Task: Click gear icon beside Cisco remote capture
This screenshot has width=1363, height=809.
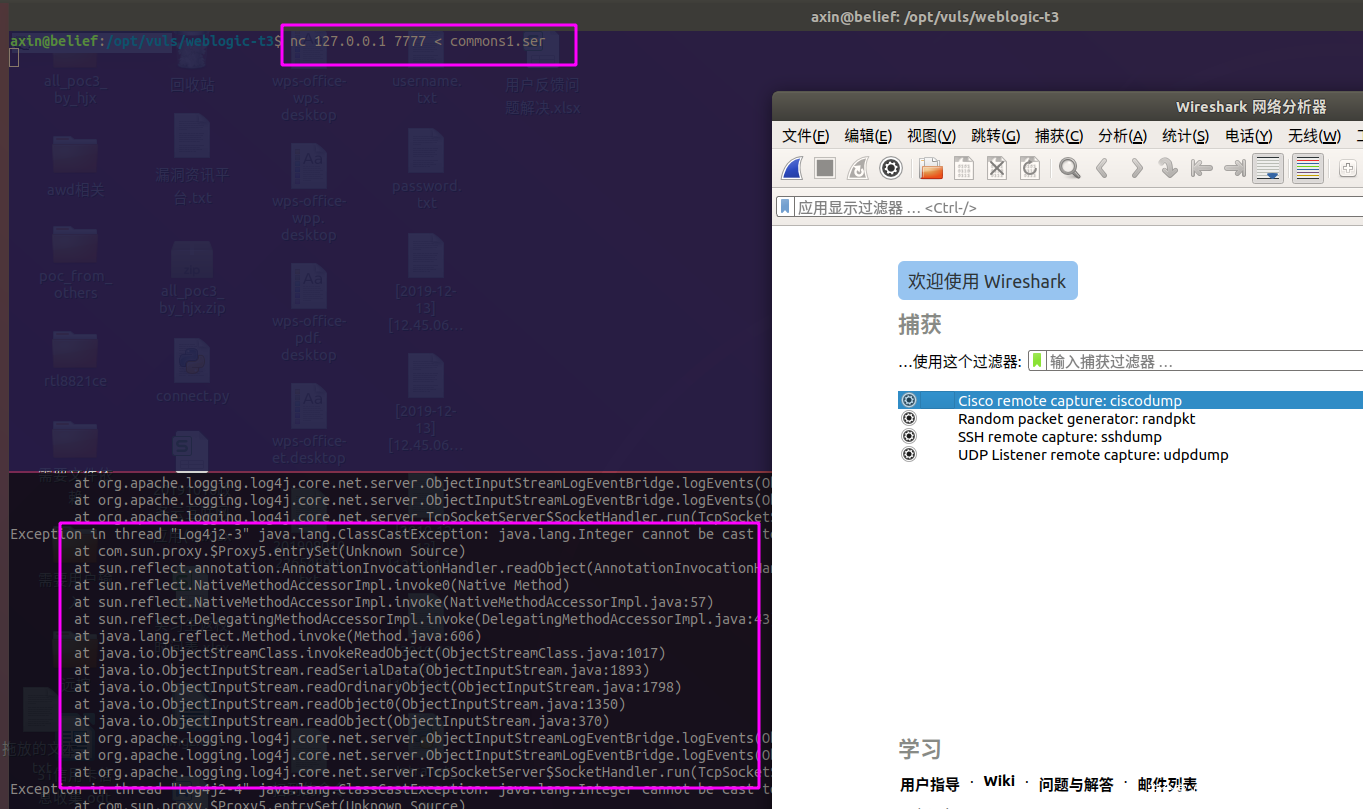Action: (x=909, y=400)
